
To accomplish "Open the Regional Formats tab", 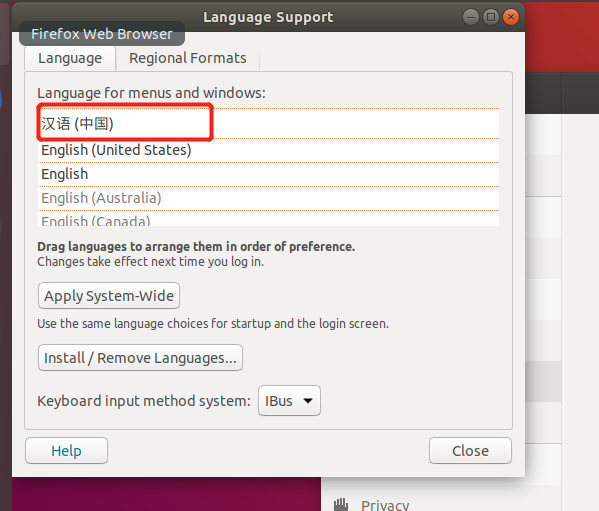I will 188,58.
